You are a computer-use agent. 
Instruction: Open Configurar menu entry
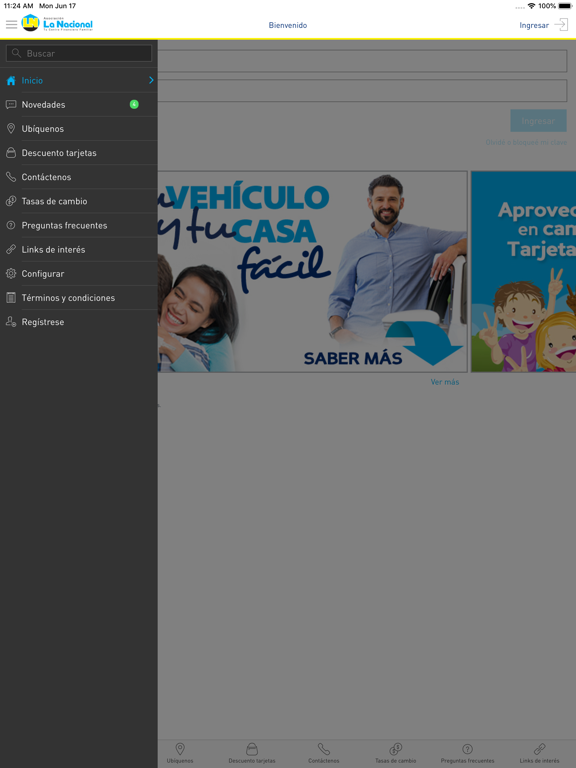click(x=78, y=273)
